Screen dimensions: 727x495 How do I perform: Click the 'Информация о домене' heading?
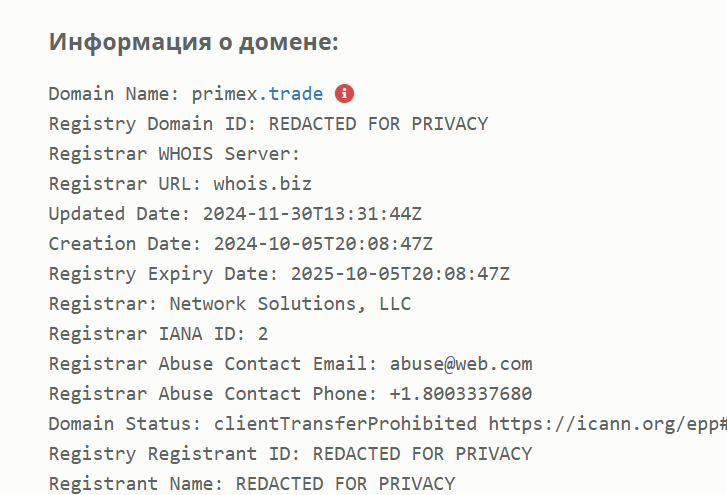pos(194,42)
